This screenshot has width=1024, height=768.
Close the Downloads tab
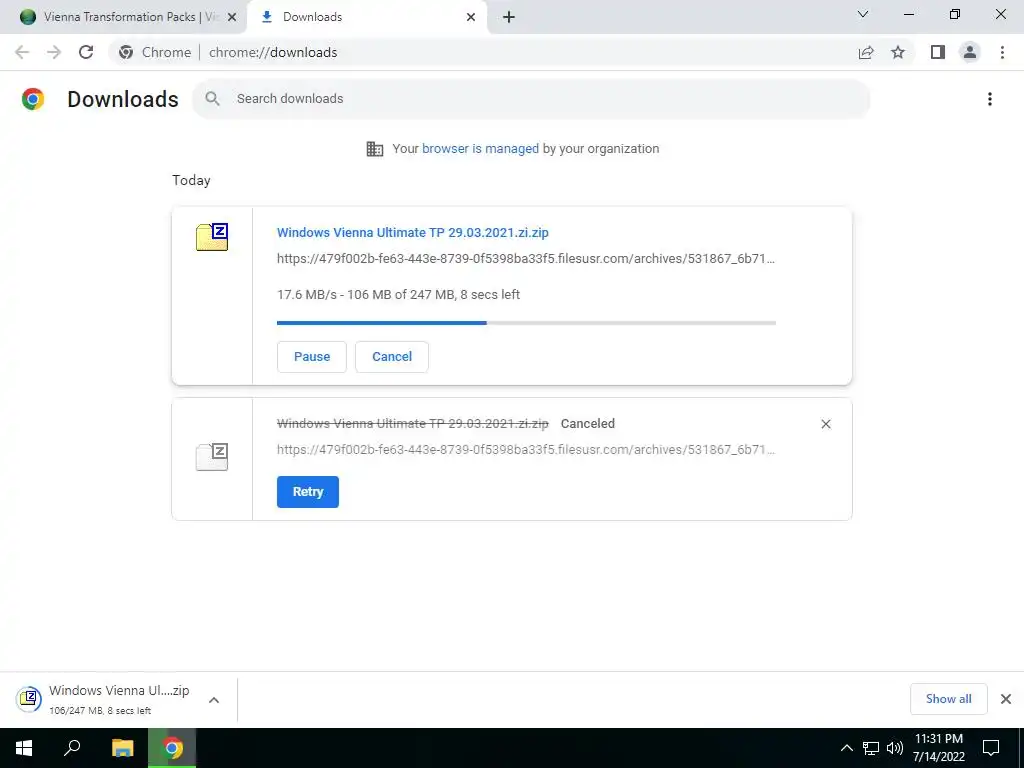point(471,17)
